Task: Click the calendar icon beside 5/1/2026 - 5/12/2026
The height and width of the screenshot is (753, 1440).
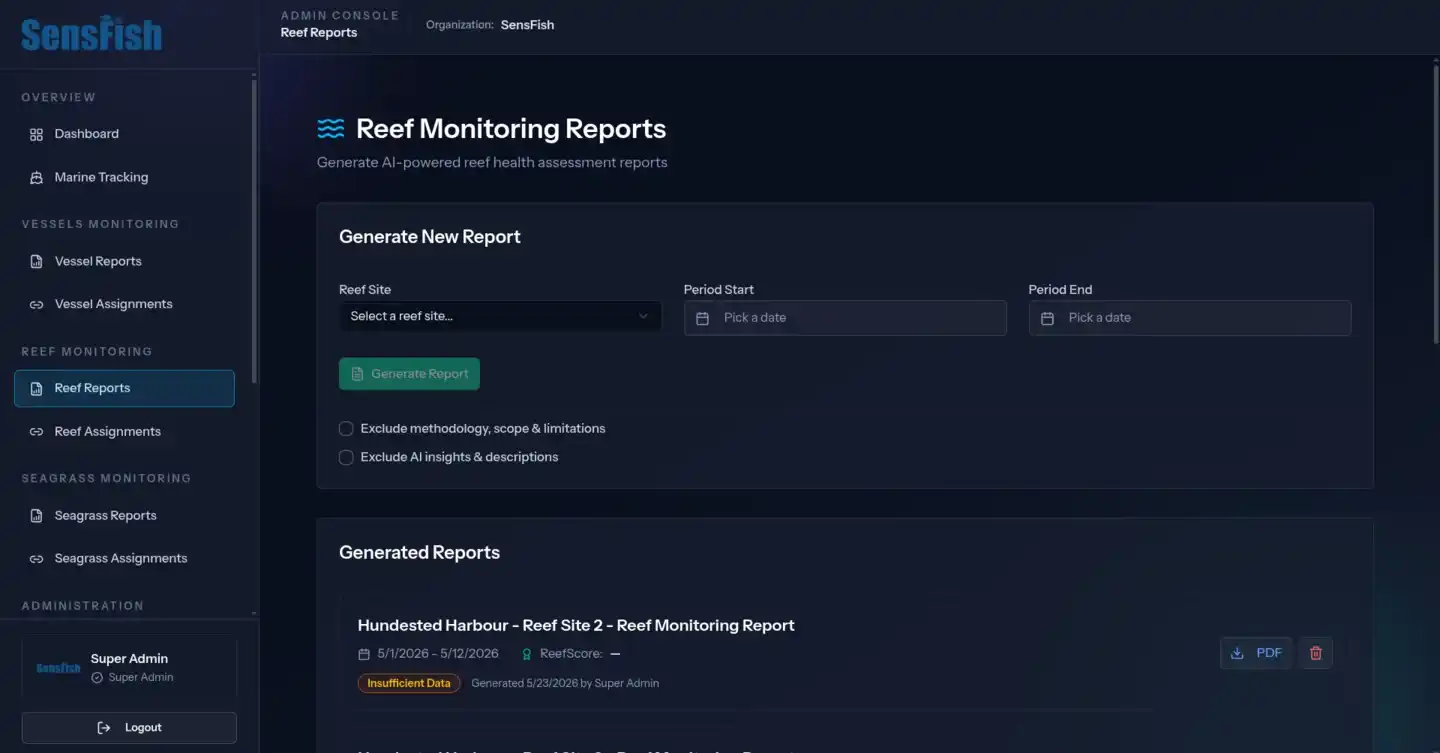Action: (364, 654)
